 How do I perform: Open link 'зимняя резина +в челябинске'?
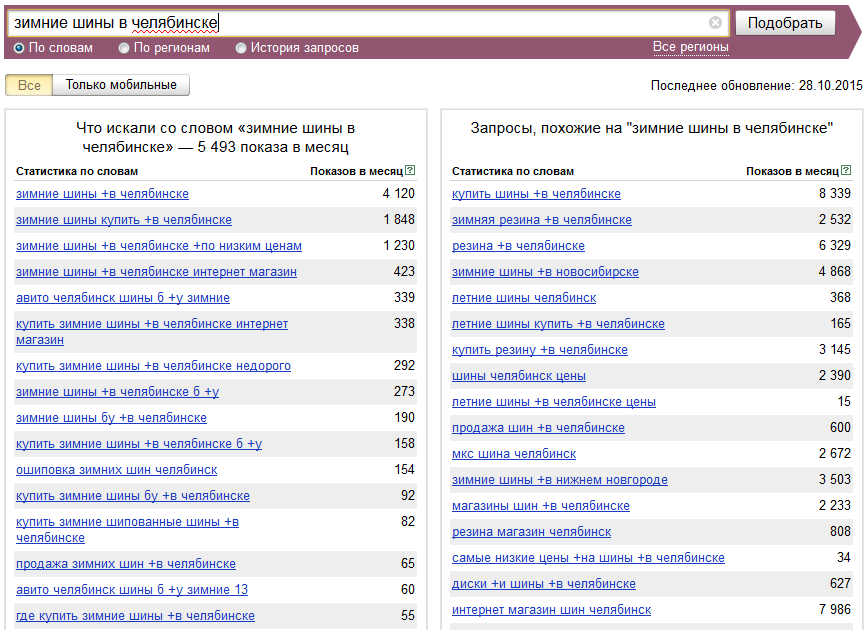(x=542, y=220)
